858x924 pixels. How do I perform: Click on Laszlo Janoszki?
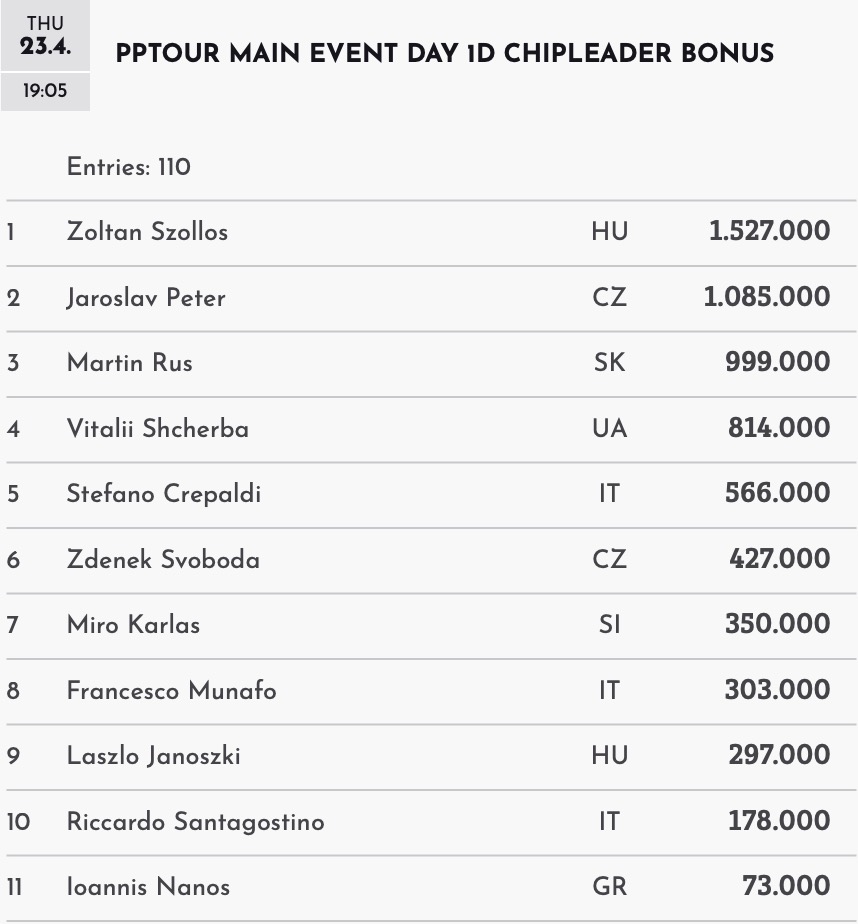pyautogui.click(x=153, y=756)
